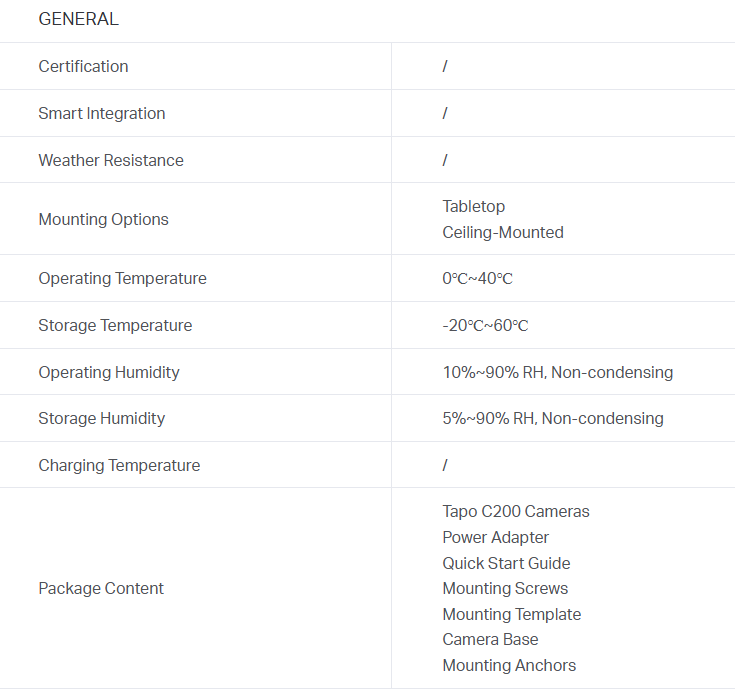Viewport: 735px width, 693px height.
Task: Select the Mounting Options label
Action: point(103,219)
